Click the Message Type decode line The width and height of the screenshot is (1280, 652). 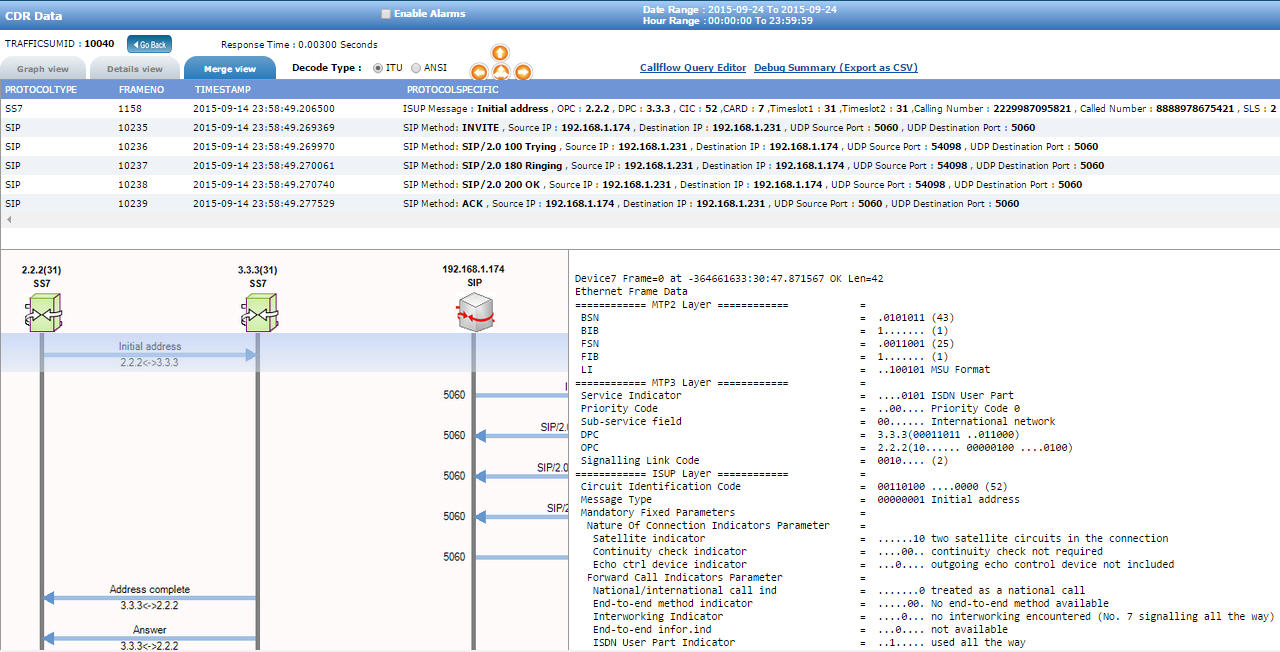point(800,499)
